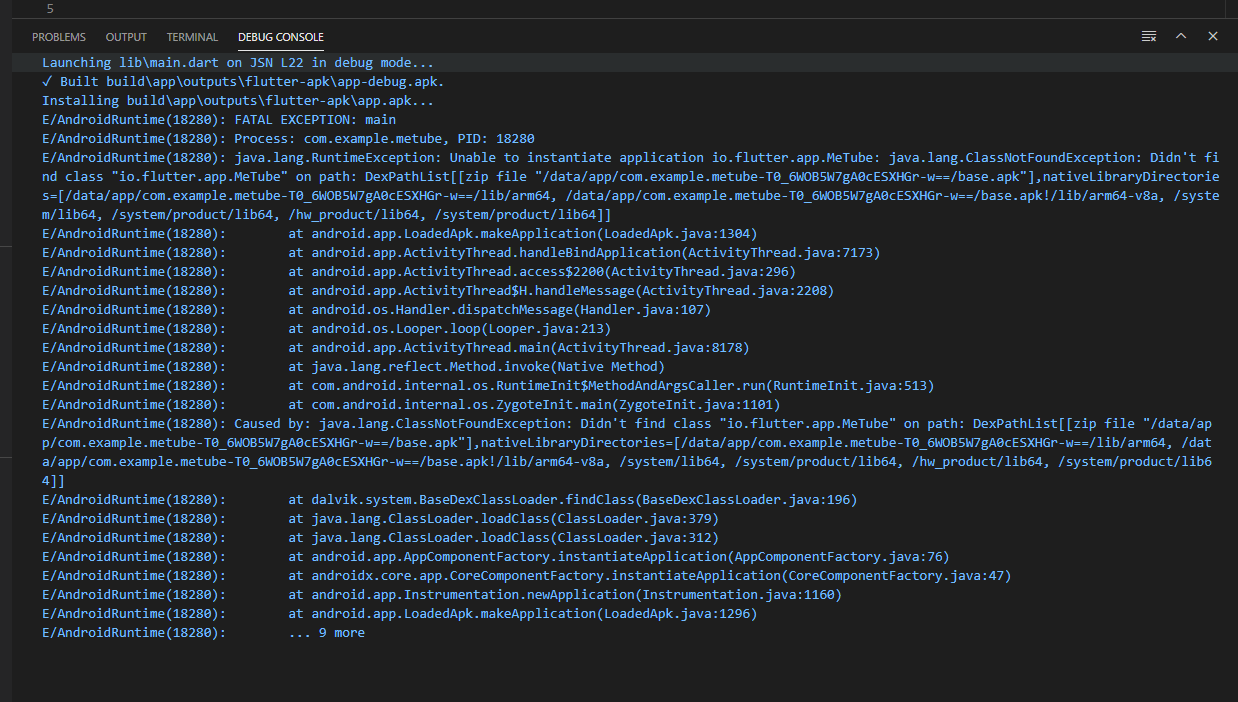Click the 'ActivityThread$H.handleMessage' stack line

pos(438,290)
